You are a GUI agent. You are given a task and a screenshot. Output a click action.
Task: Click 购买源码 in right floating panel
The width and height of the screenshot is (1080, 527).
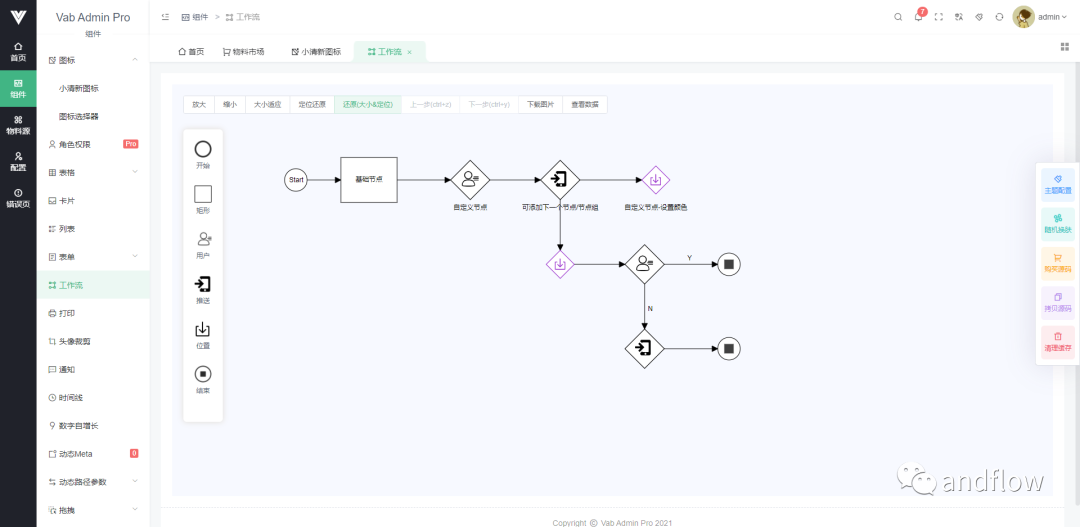(1058, 264)
